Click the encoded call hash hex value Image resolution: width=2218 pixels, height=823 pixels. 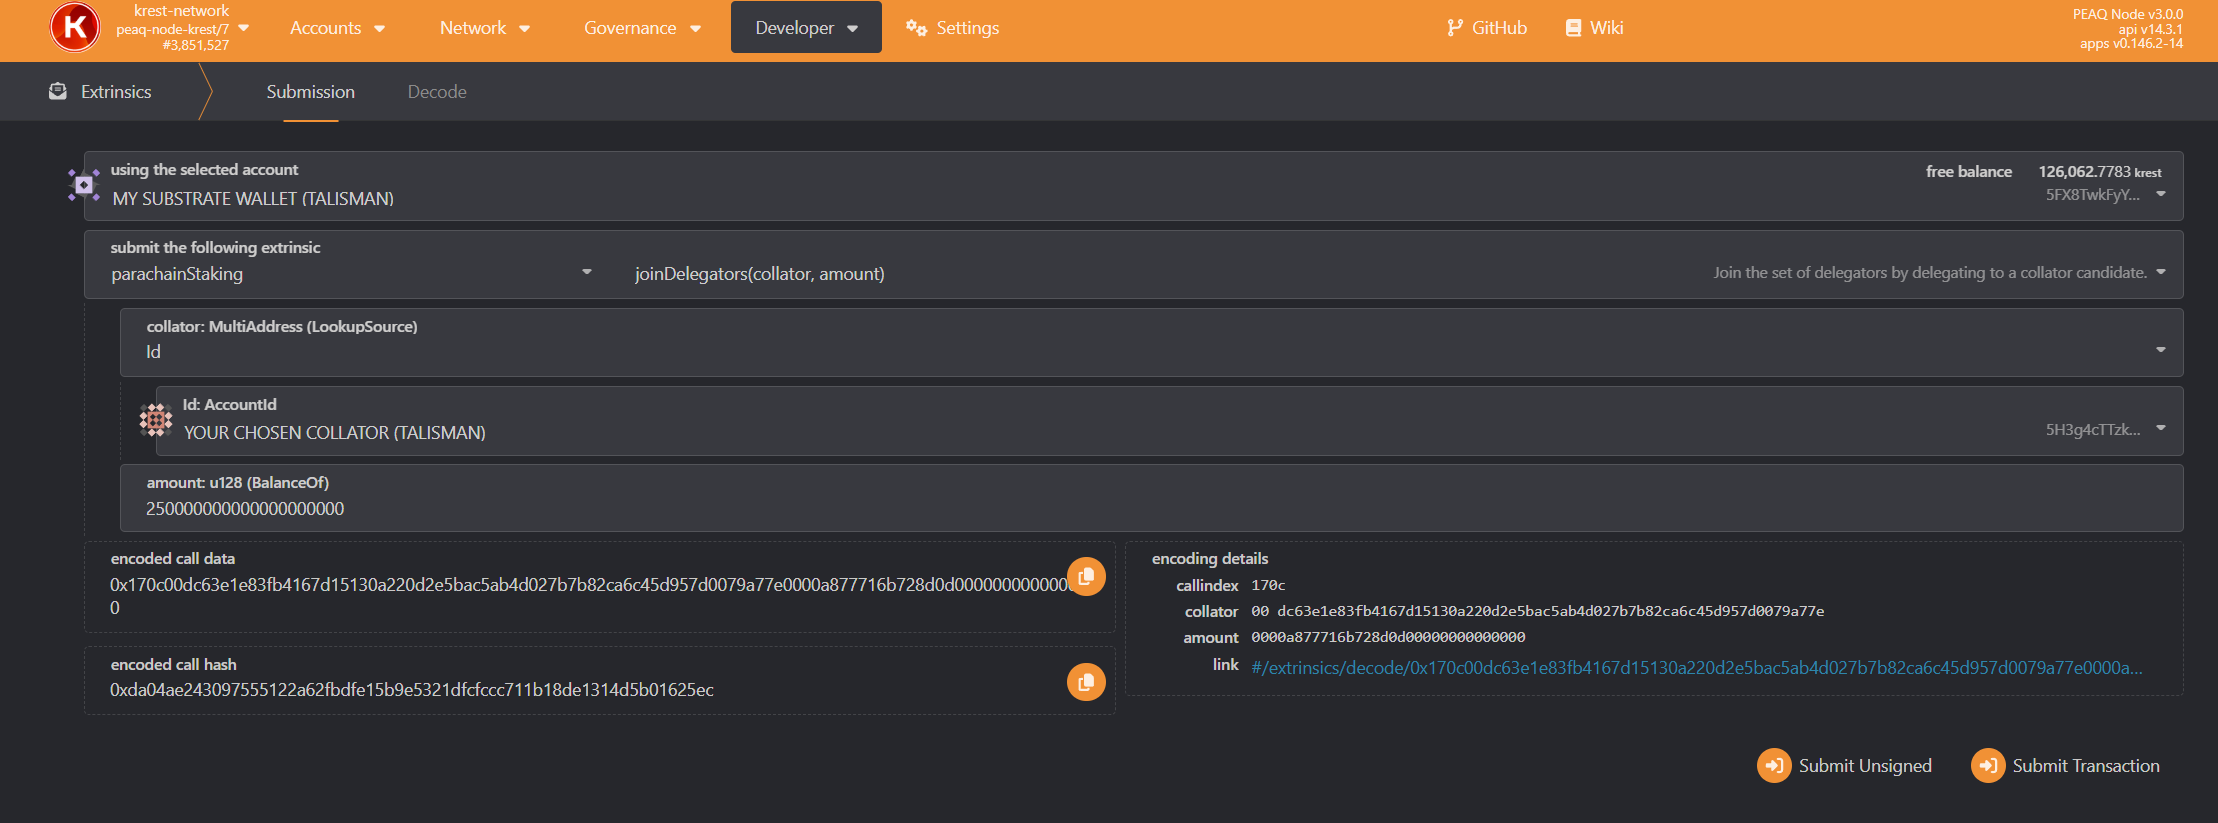point(412,690)
